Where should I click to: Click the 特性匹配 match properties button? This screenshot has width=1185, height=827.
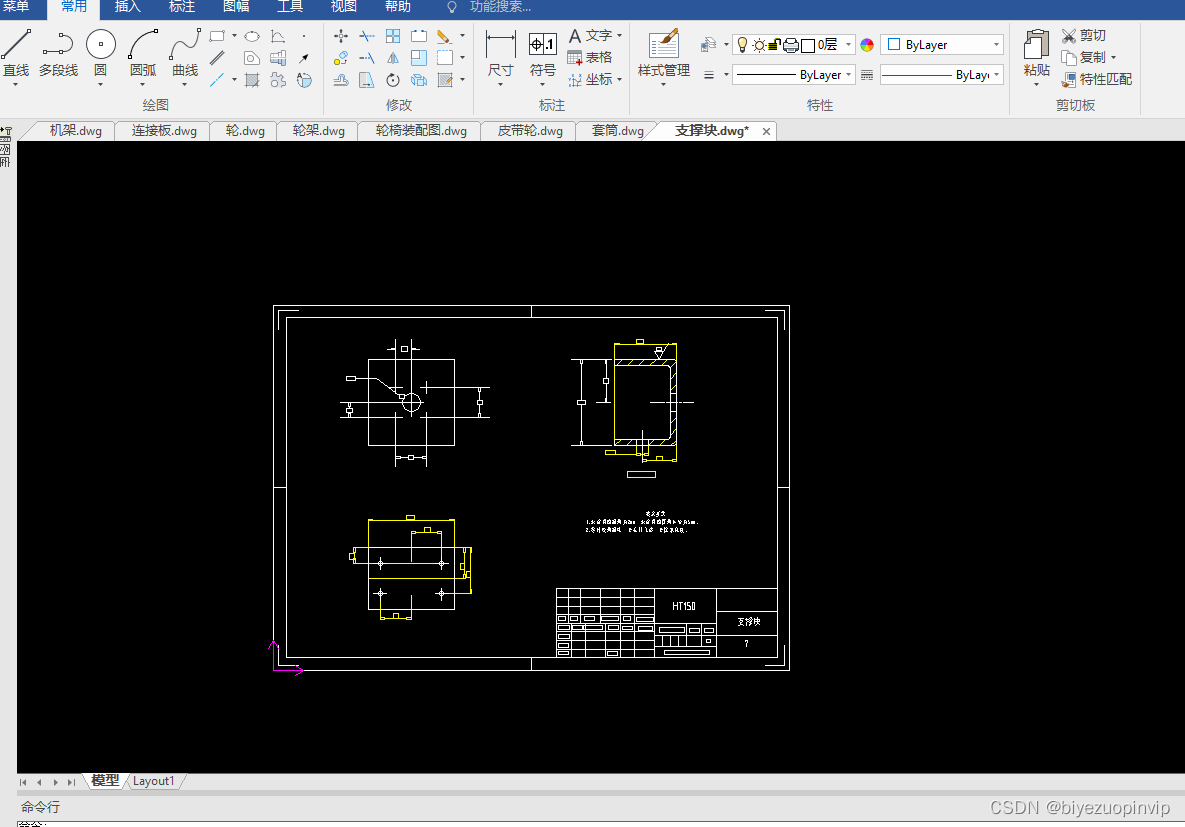[1097, 79]
